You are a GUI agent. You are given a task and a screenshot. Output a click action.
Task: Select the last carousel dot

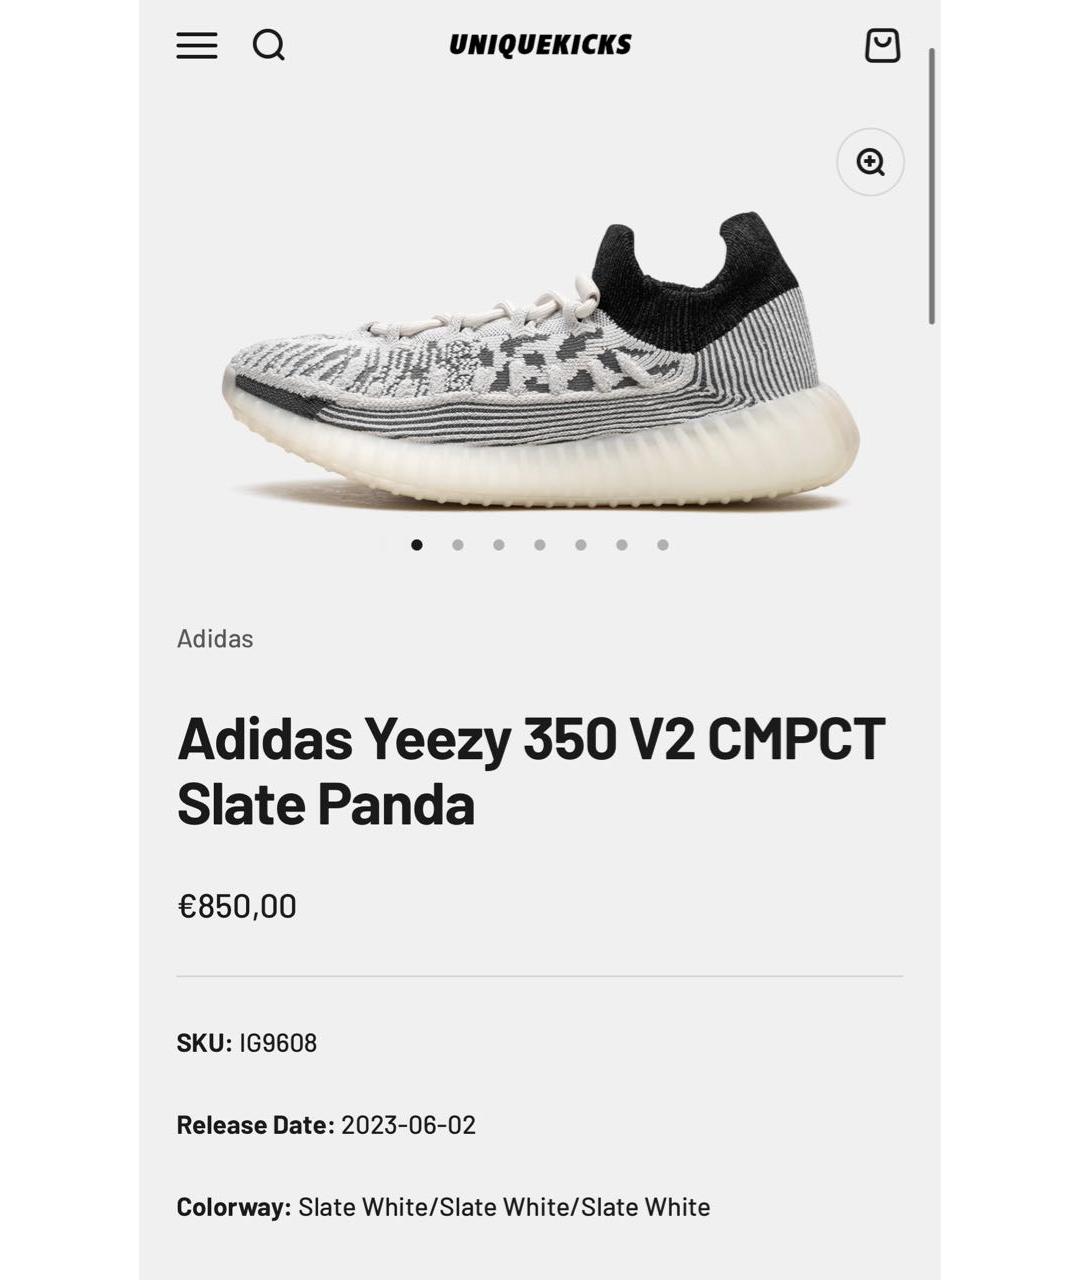point(663,545)
